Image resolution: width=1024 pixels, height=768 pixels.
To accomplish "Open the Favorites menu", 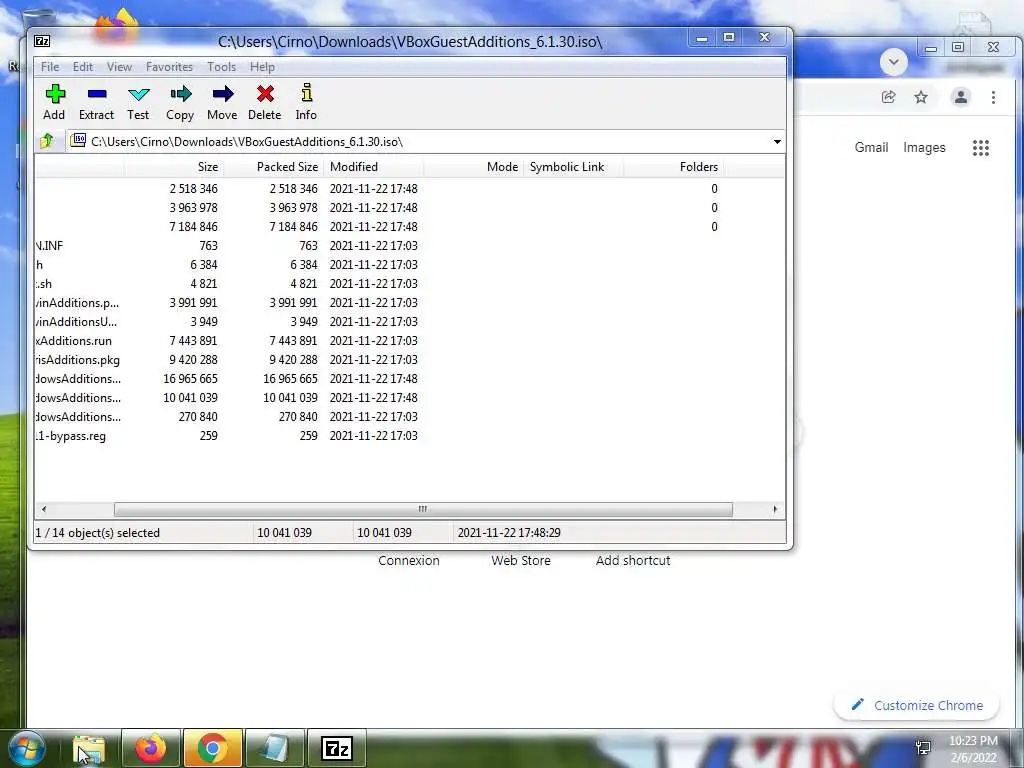I will tap(169, 67).
